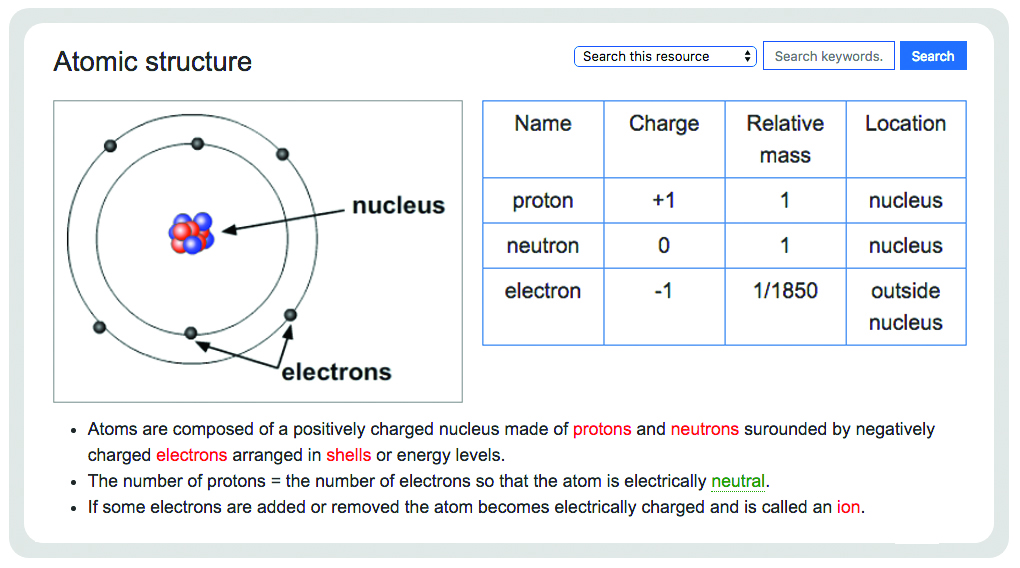
Task: Select the bottom electron on inner shell
Action: point(191,333)
